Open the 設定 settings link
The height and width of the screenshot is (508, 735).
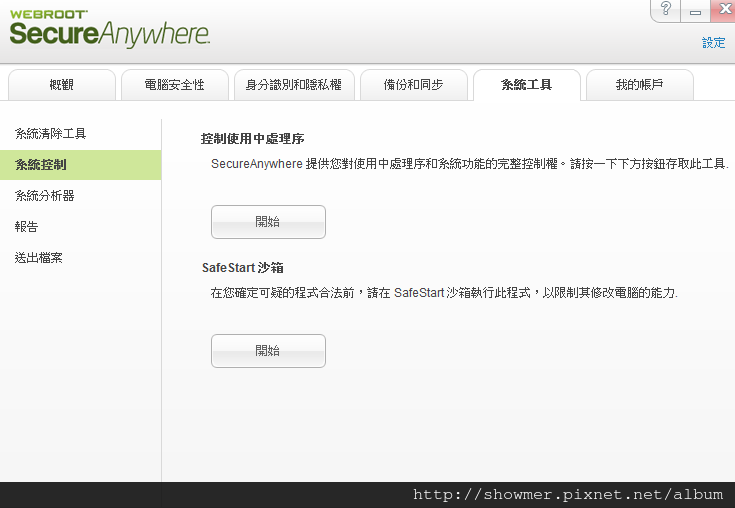point(713,43)
